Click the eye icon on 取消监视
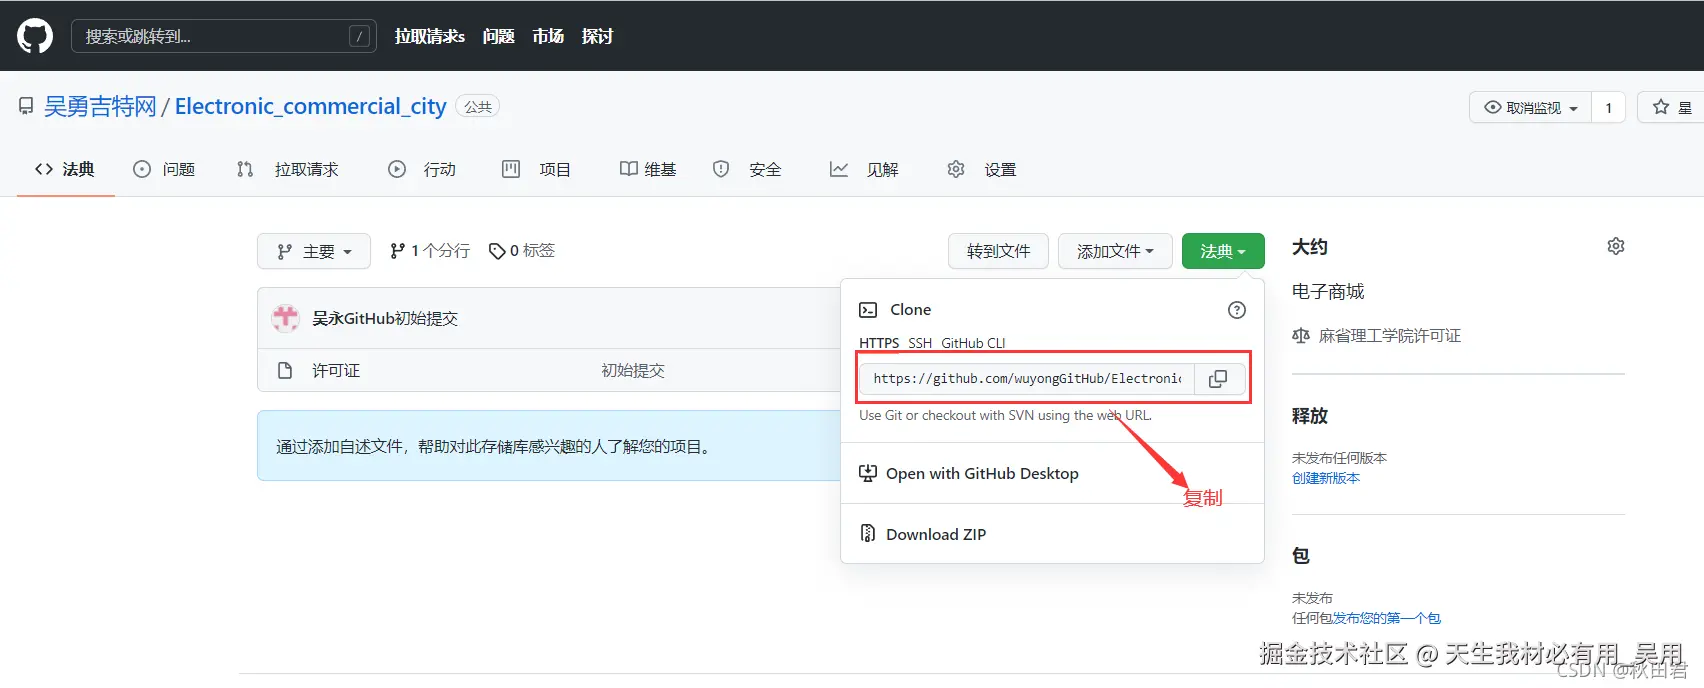 [1493, 107]
